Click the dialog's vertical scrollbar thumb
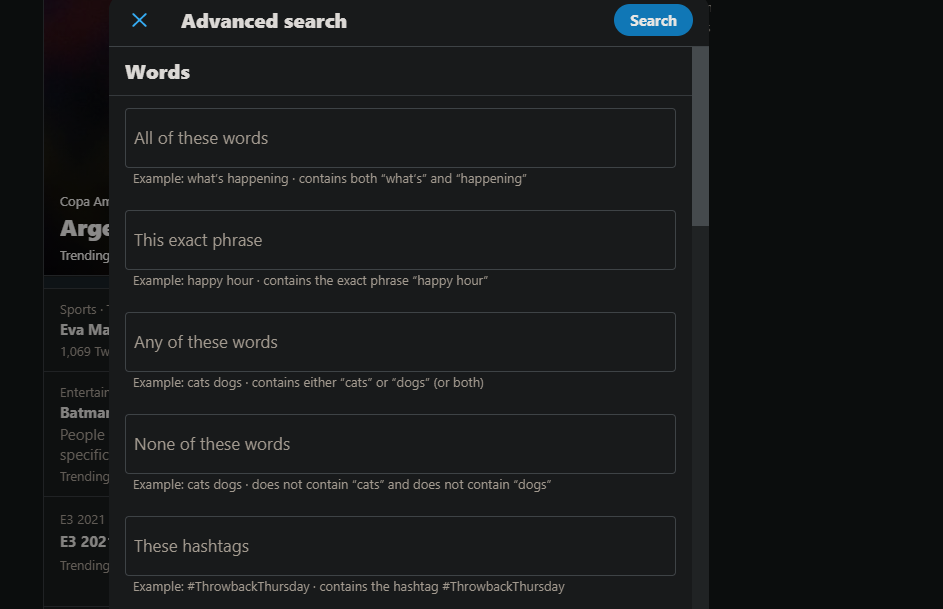This screenshot has width=943, height=609. coord(700,135)
